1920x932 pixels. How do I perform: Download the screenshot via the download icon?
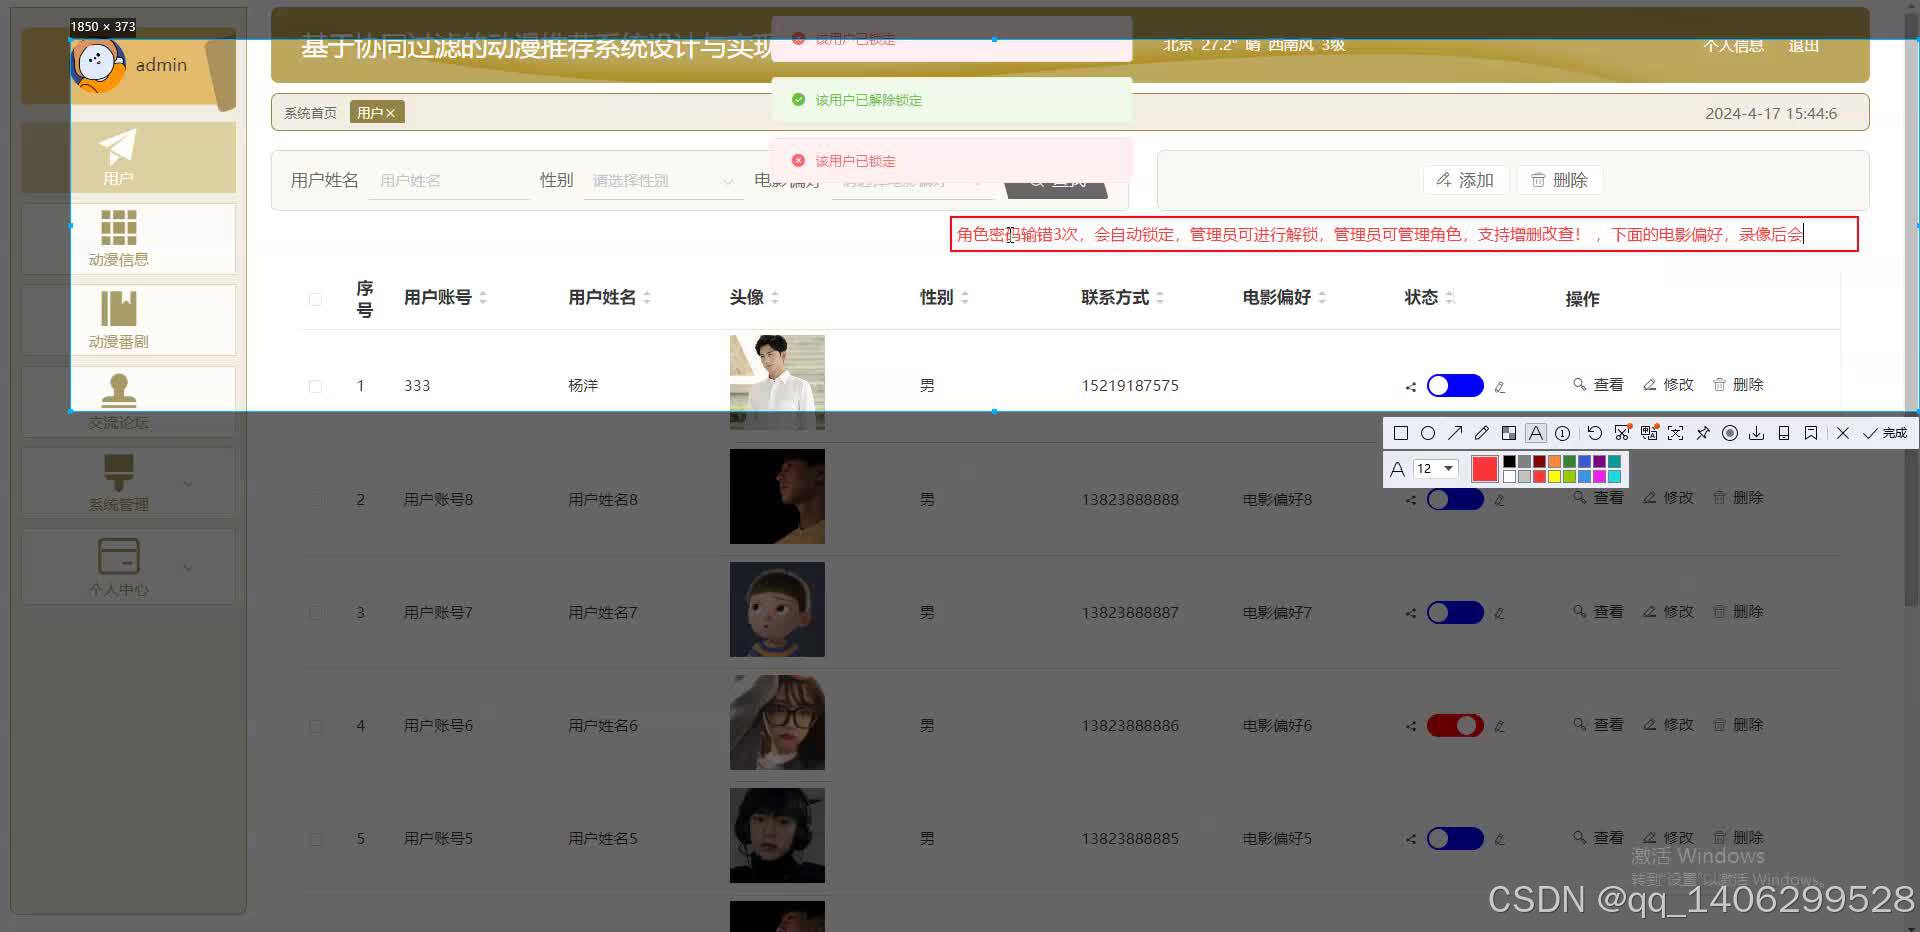pyautogui.click(x=1757, y=432)
